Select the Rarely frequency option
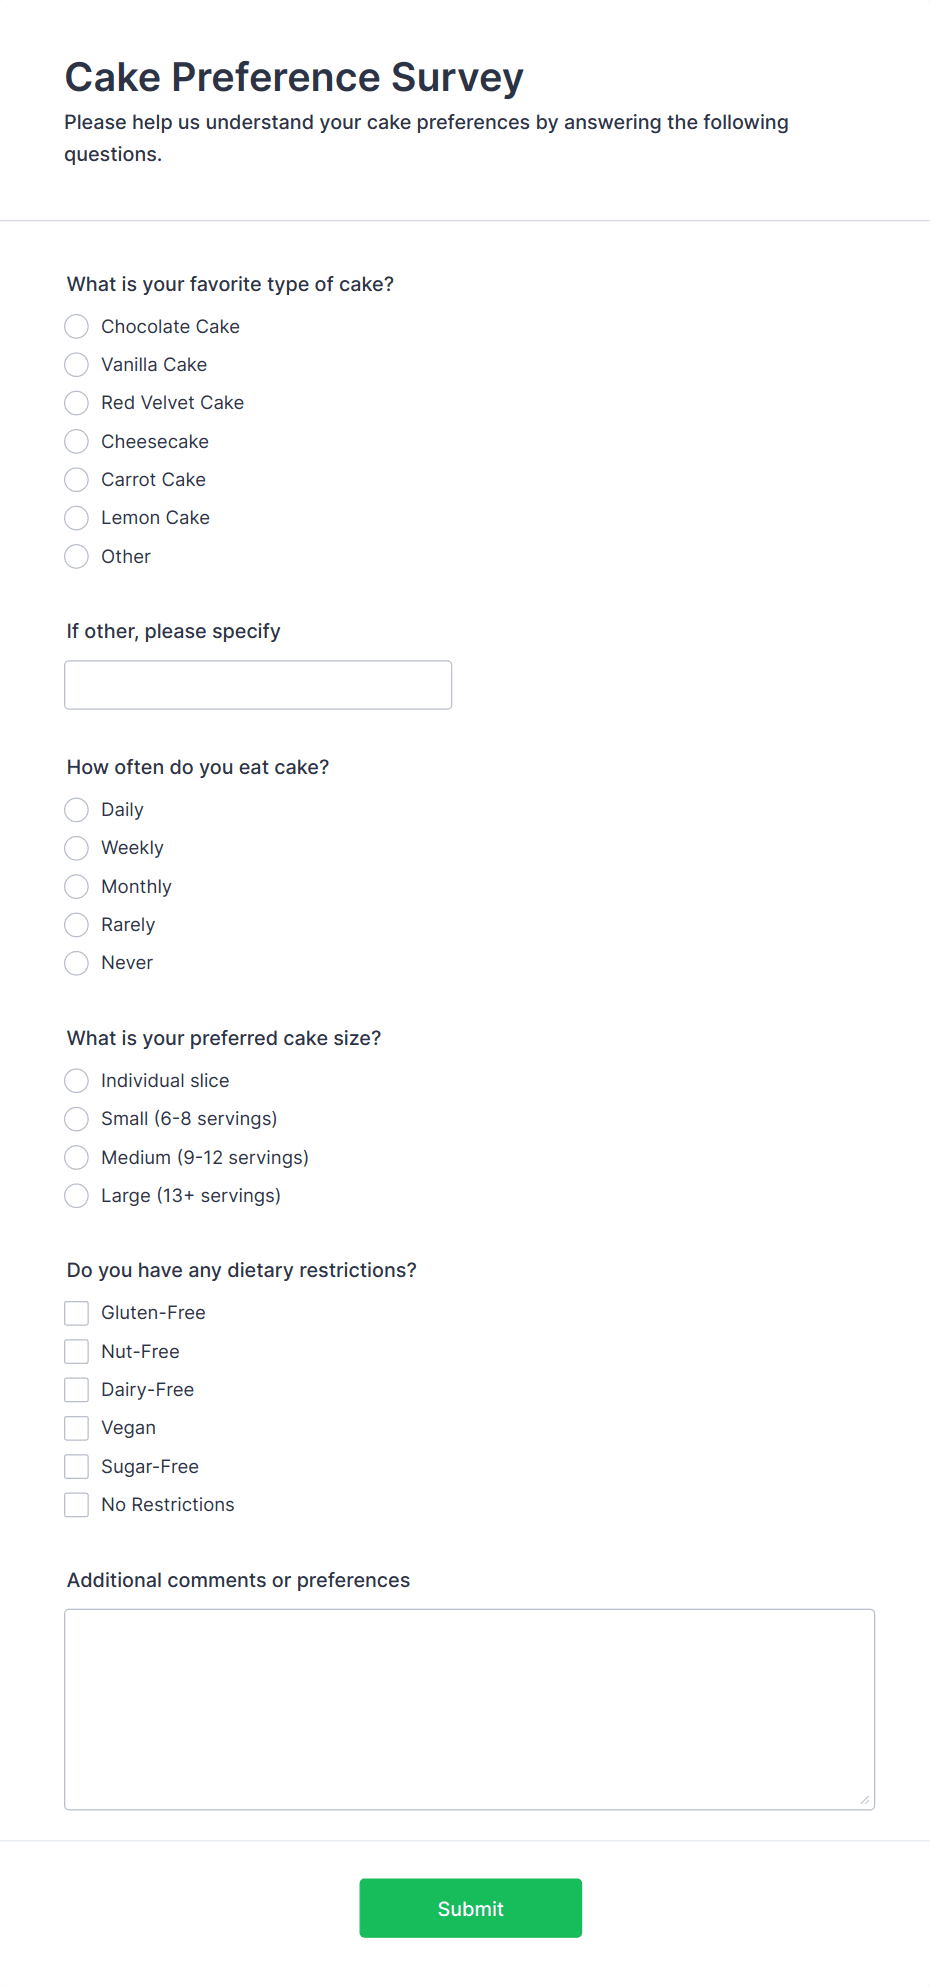 77,925
